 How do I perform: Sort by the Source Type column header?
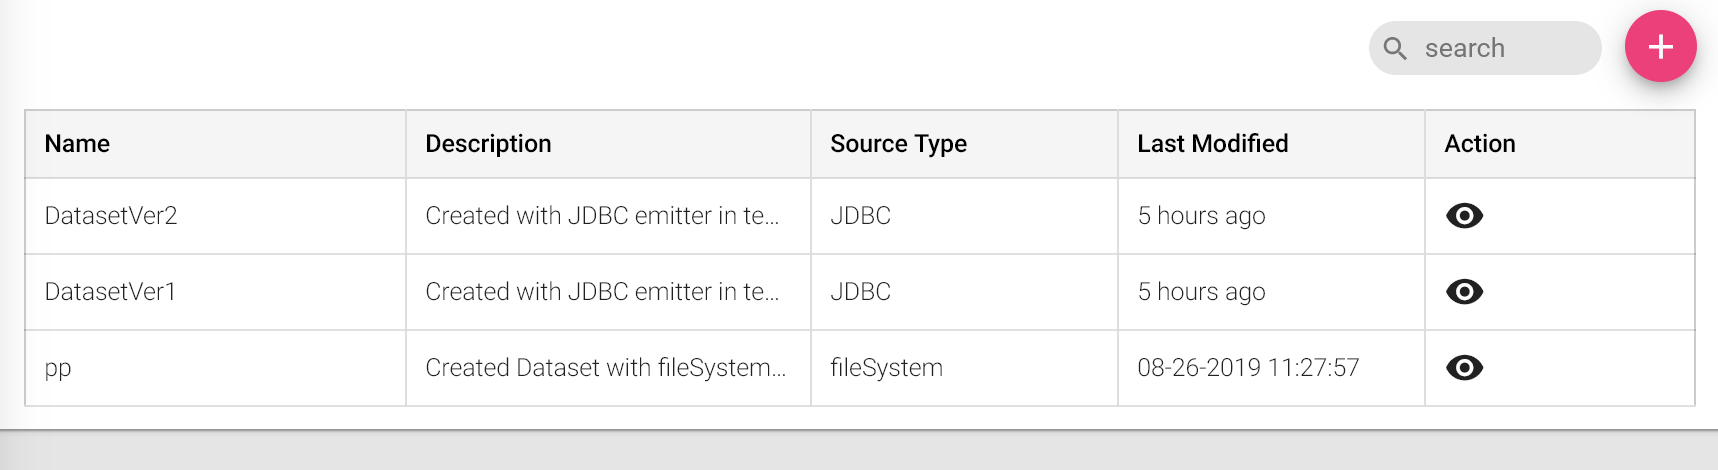point(898,144)
